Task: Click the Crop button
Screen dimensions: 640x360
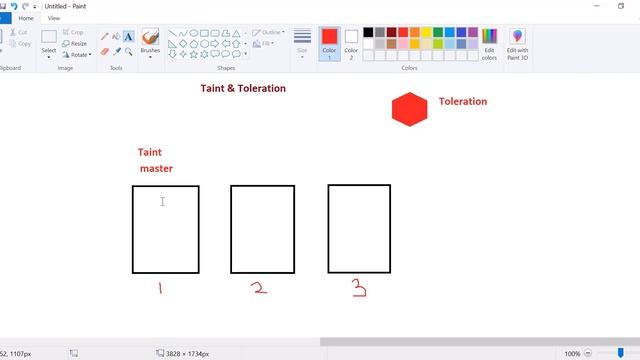Action: point(73,32)
